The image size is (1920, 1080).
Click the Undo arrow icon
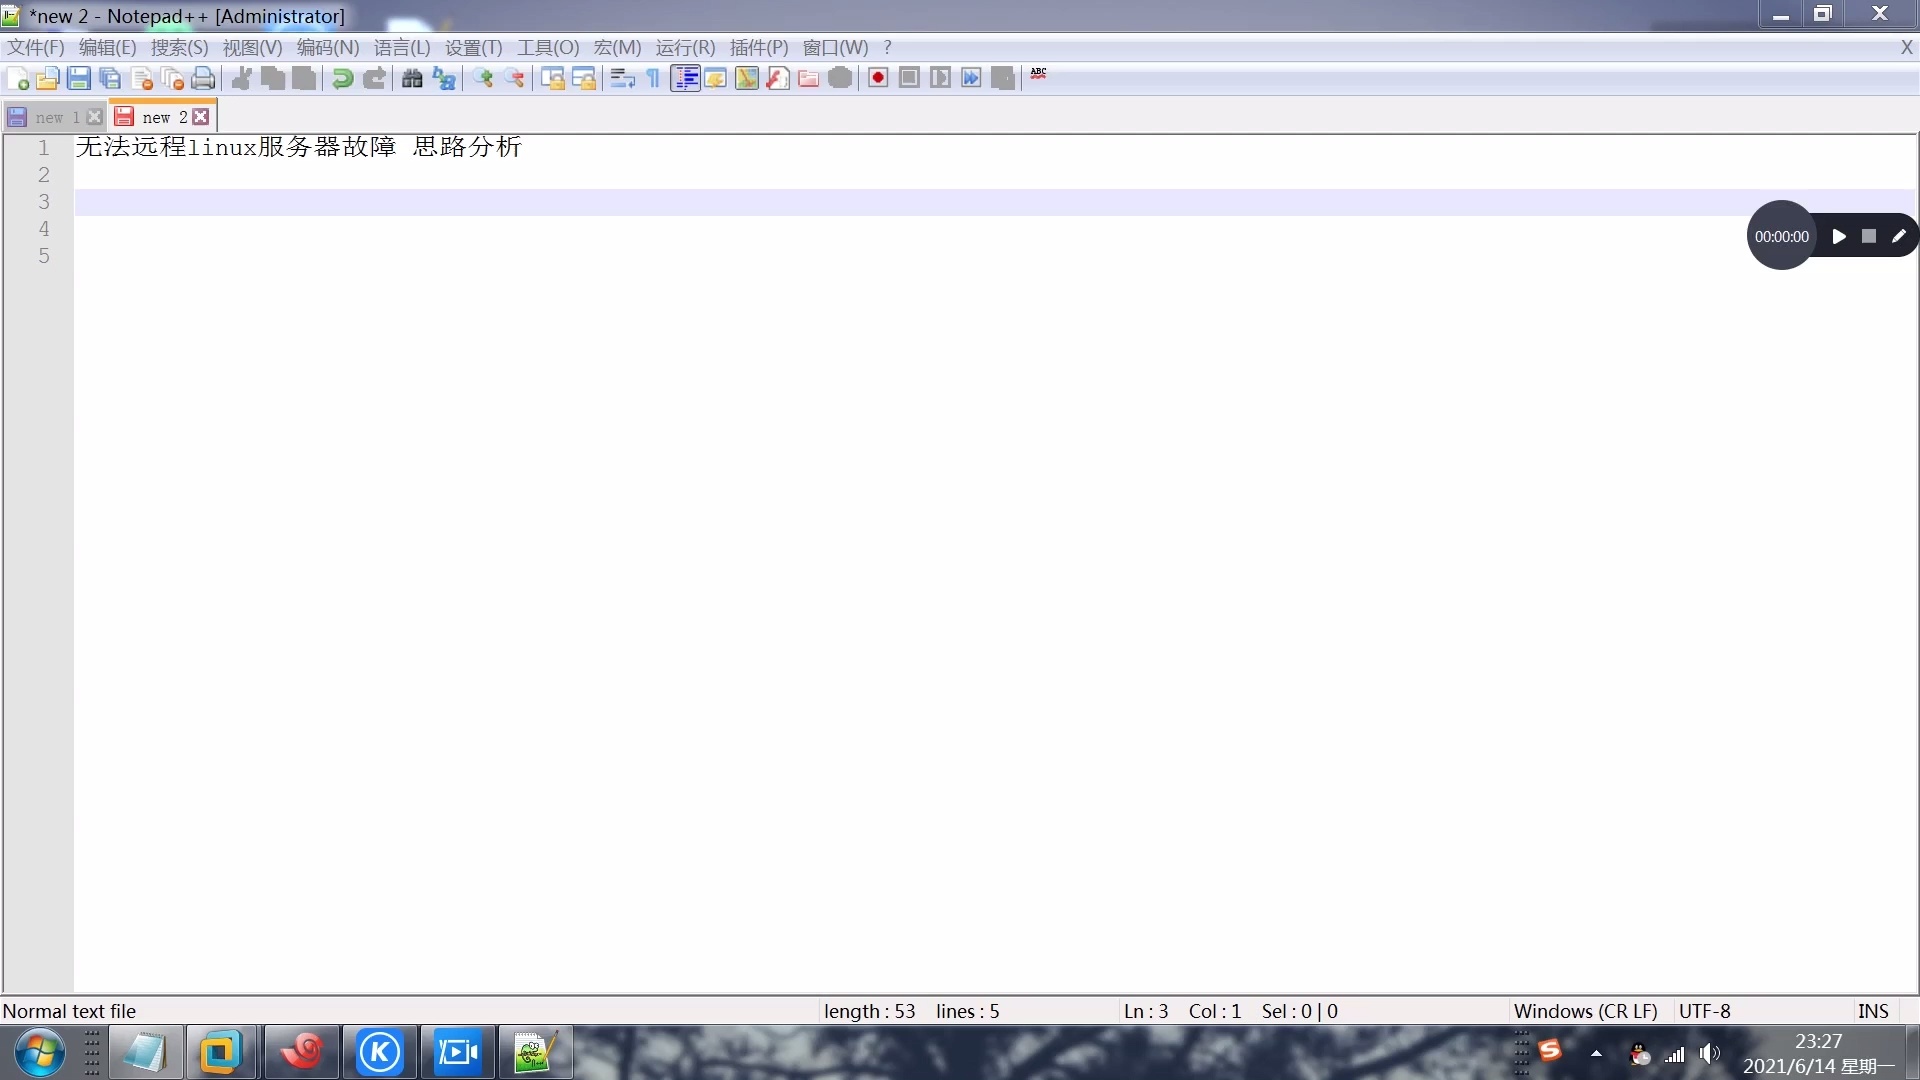coord(342,78)
